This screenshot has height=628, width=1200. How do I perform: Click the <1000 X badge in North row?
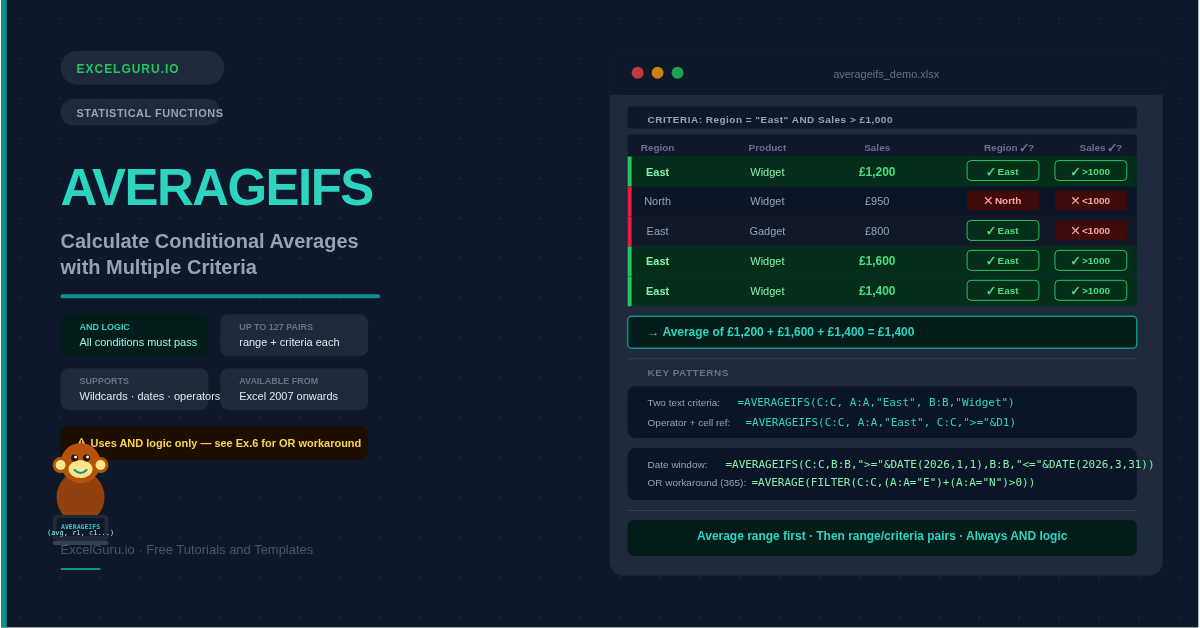1090,201
